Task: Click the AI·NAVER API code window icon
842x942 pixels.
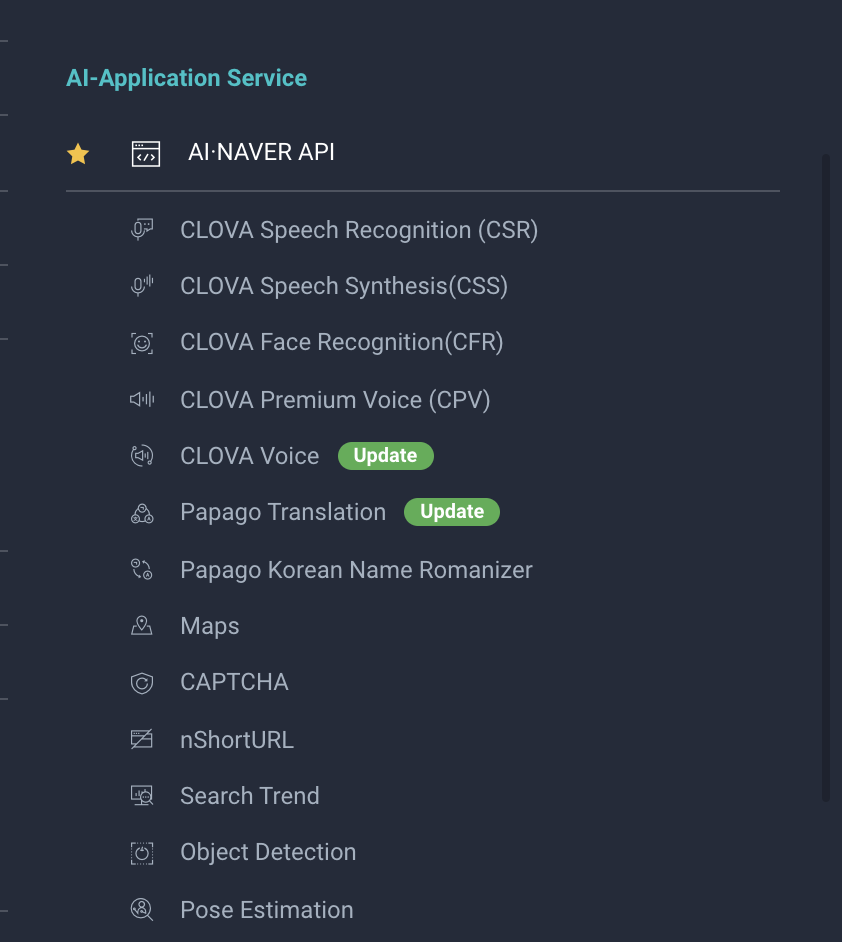Action: 146,154
